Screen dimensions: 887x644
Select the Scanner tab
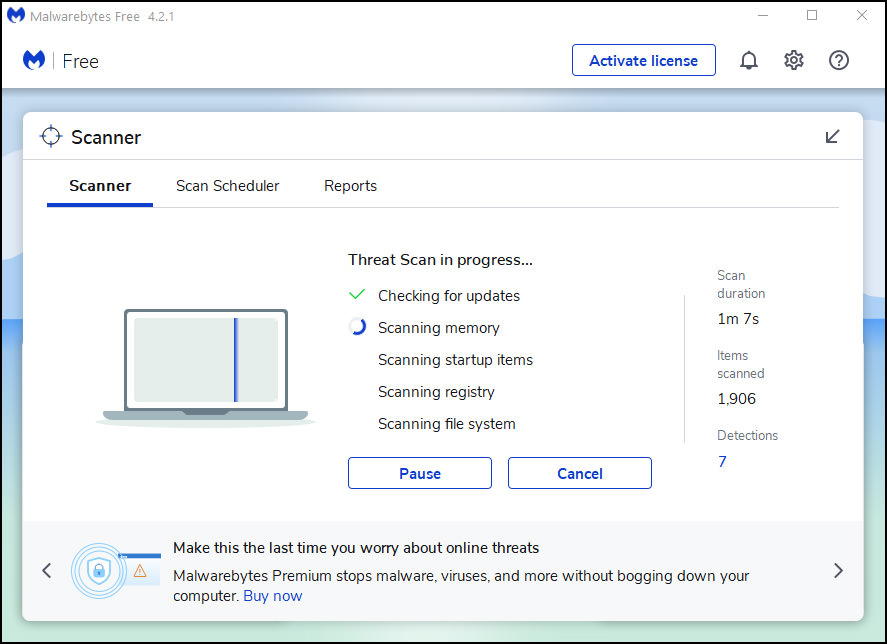click(99, 186)
